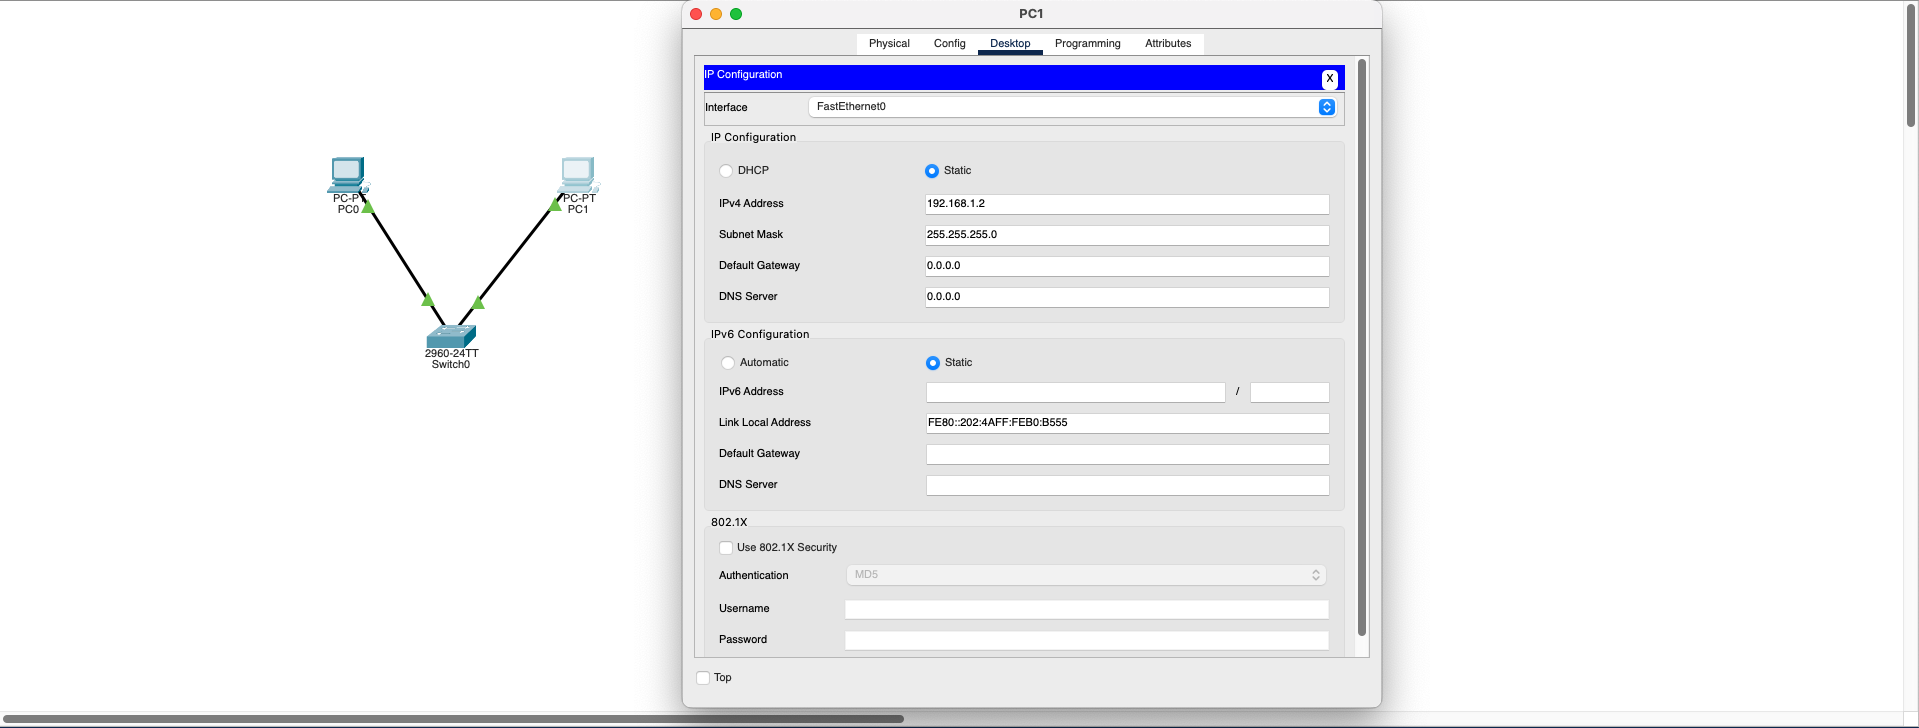Select the PC1 computer icon
This screenshot has width=1919, height=728.
[578, 175]
